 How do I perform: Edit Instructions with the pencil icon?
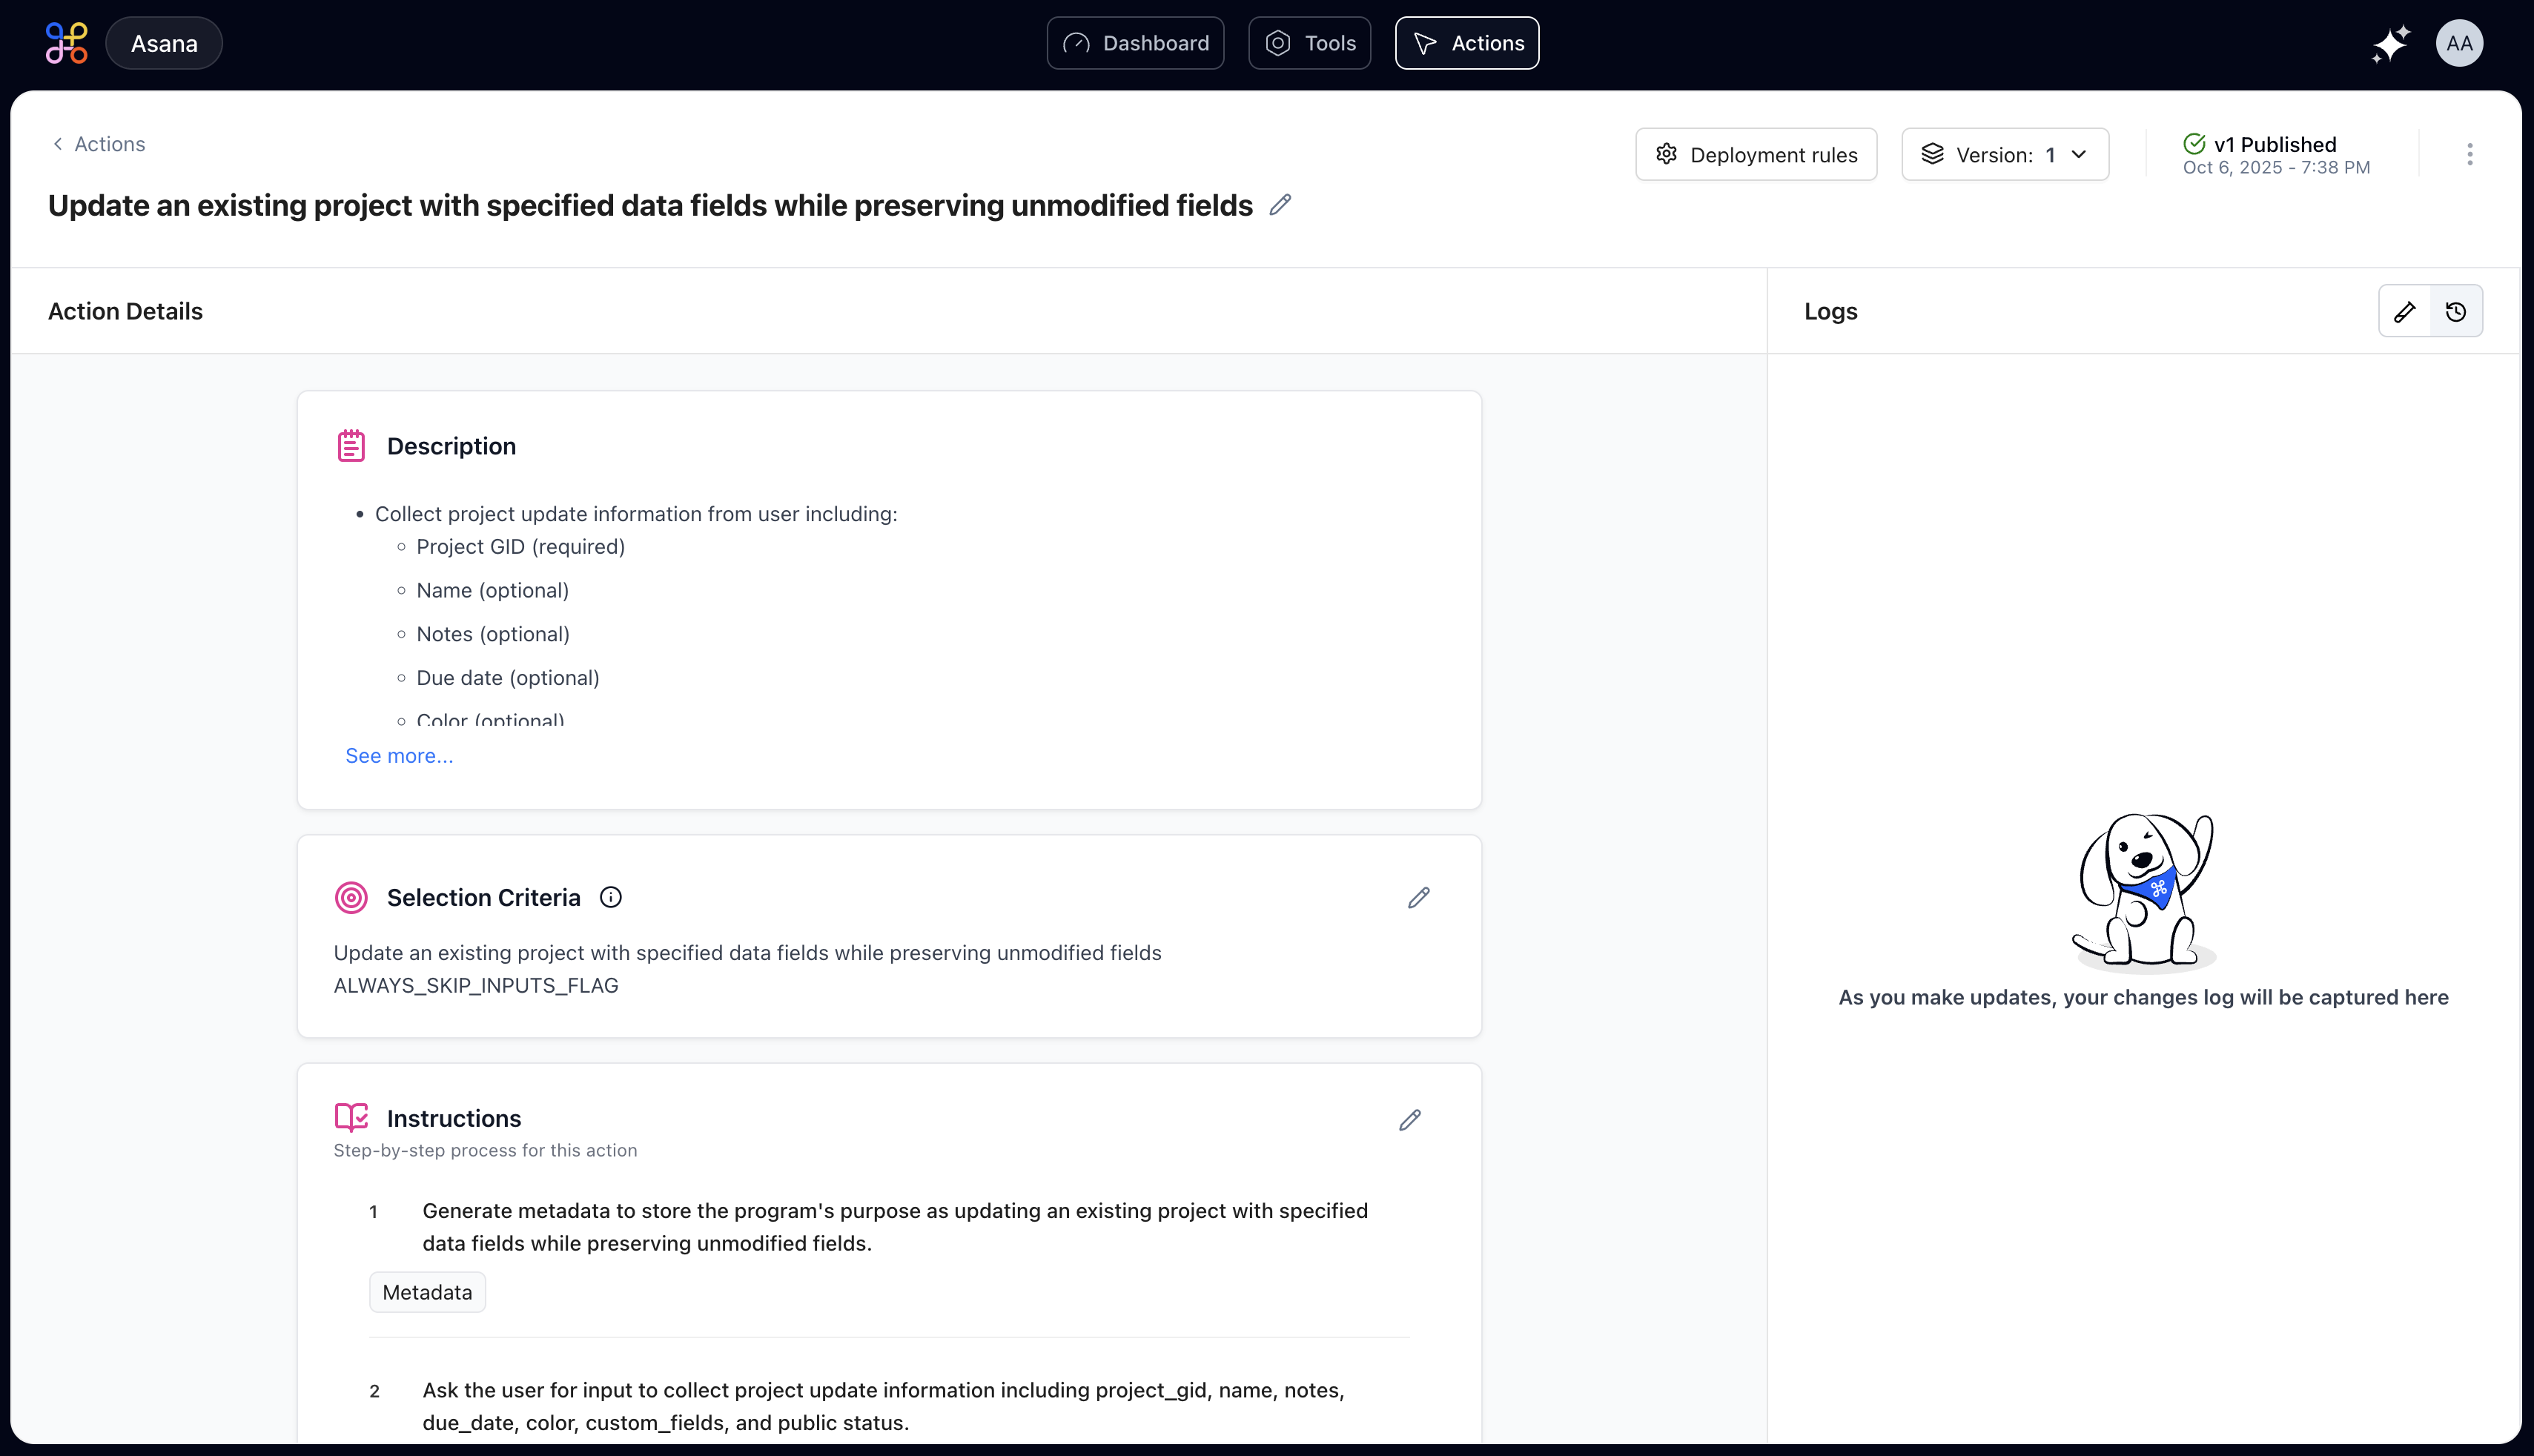1409,1120
